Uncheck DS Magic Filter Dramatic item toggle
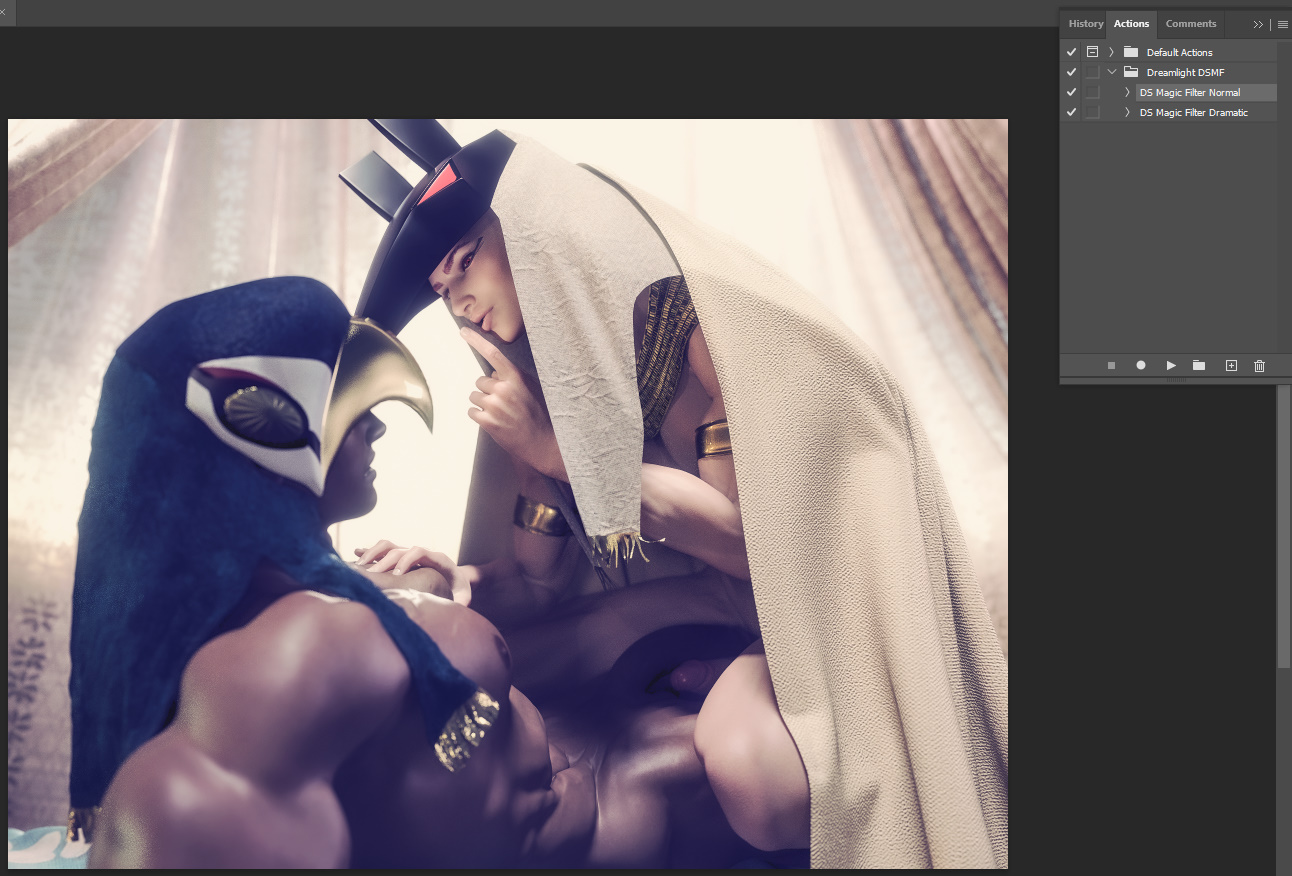 [x=1071, y=112]
